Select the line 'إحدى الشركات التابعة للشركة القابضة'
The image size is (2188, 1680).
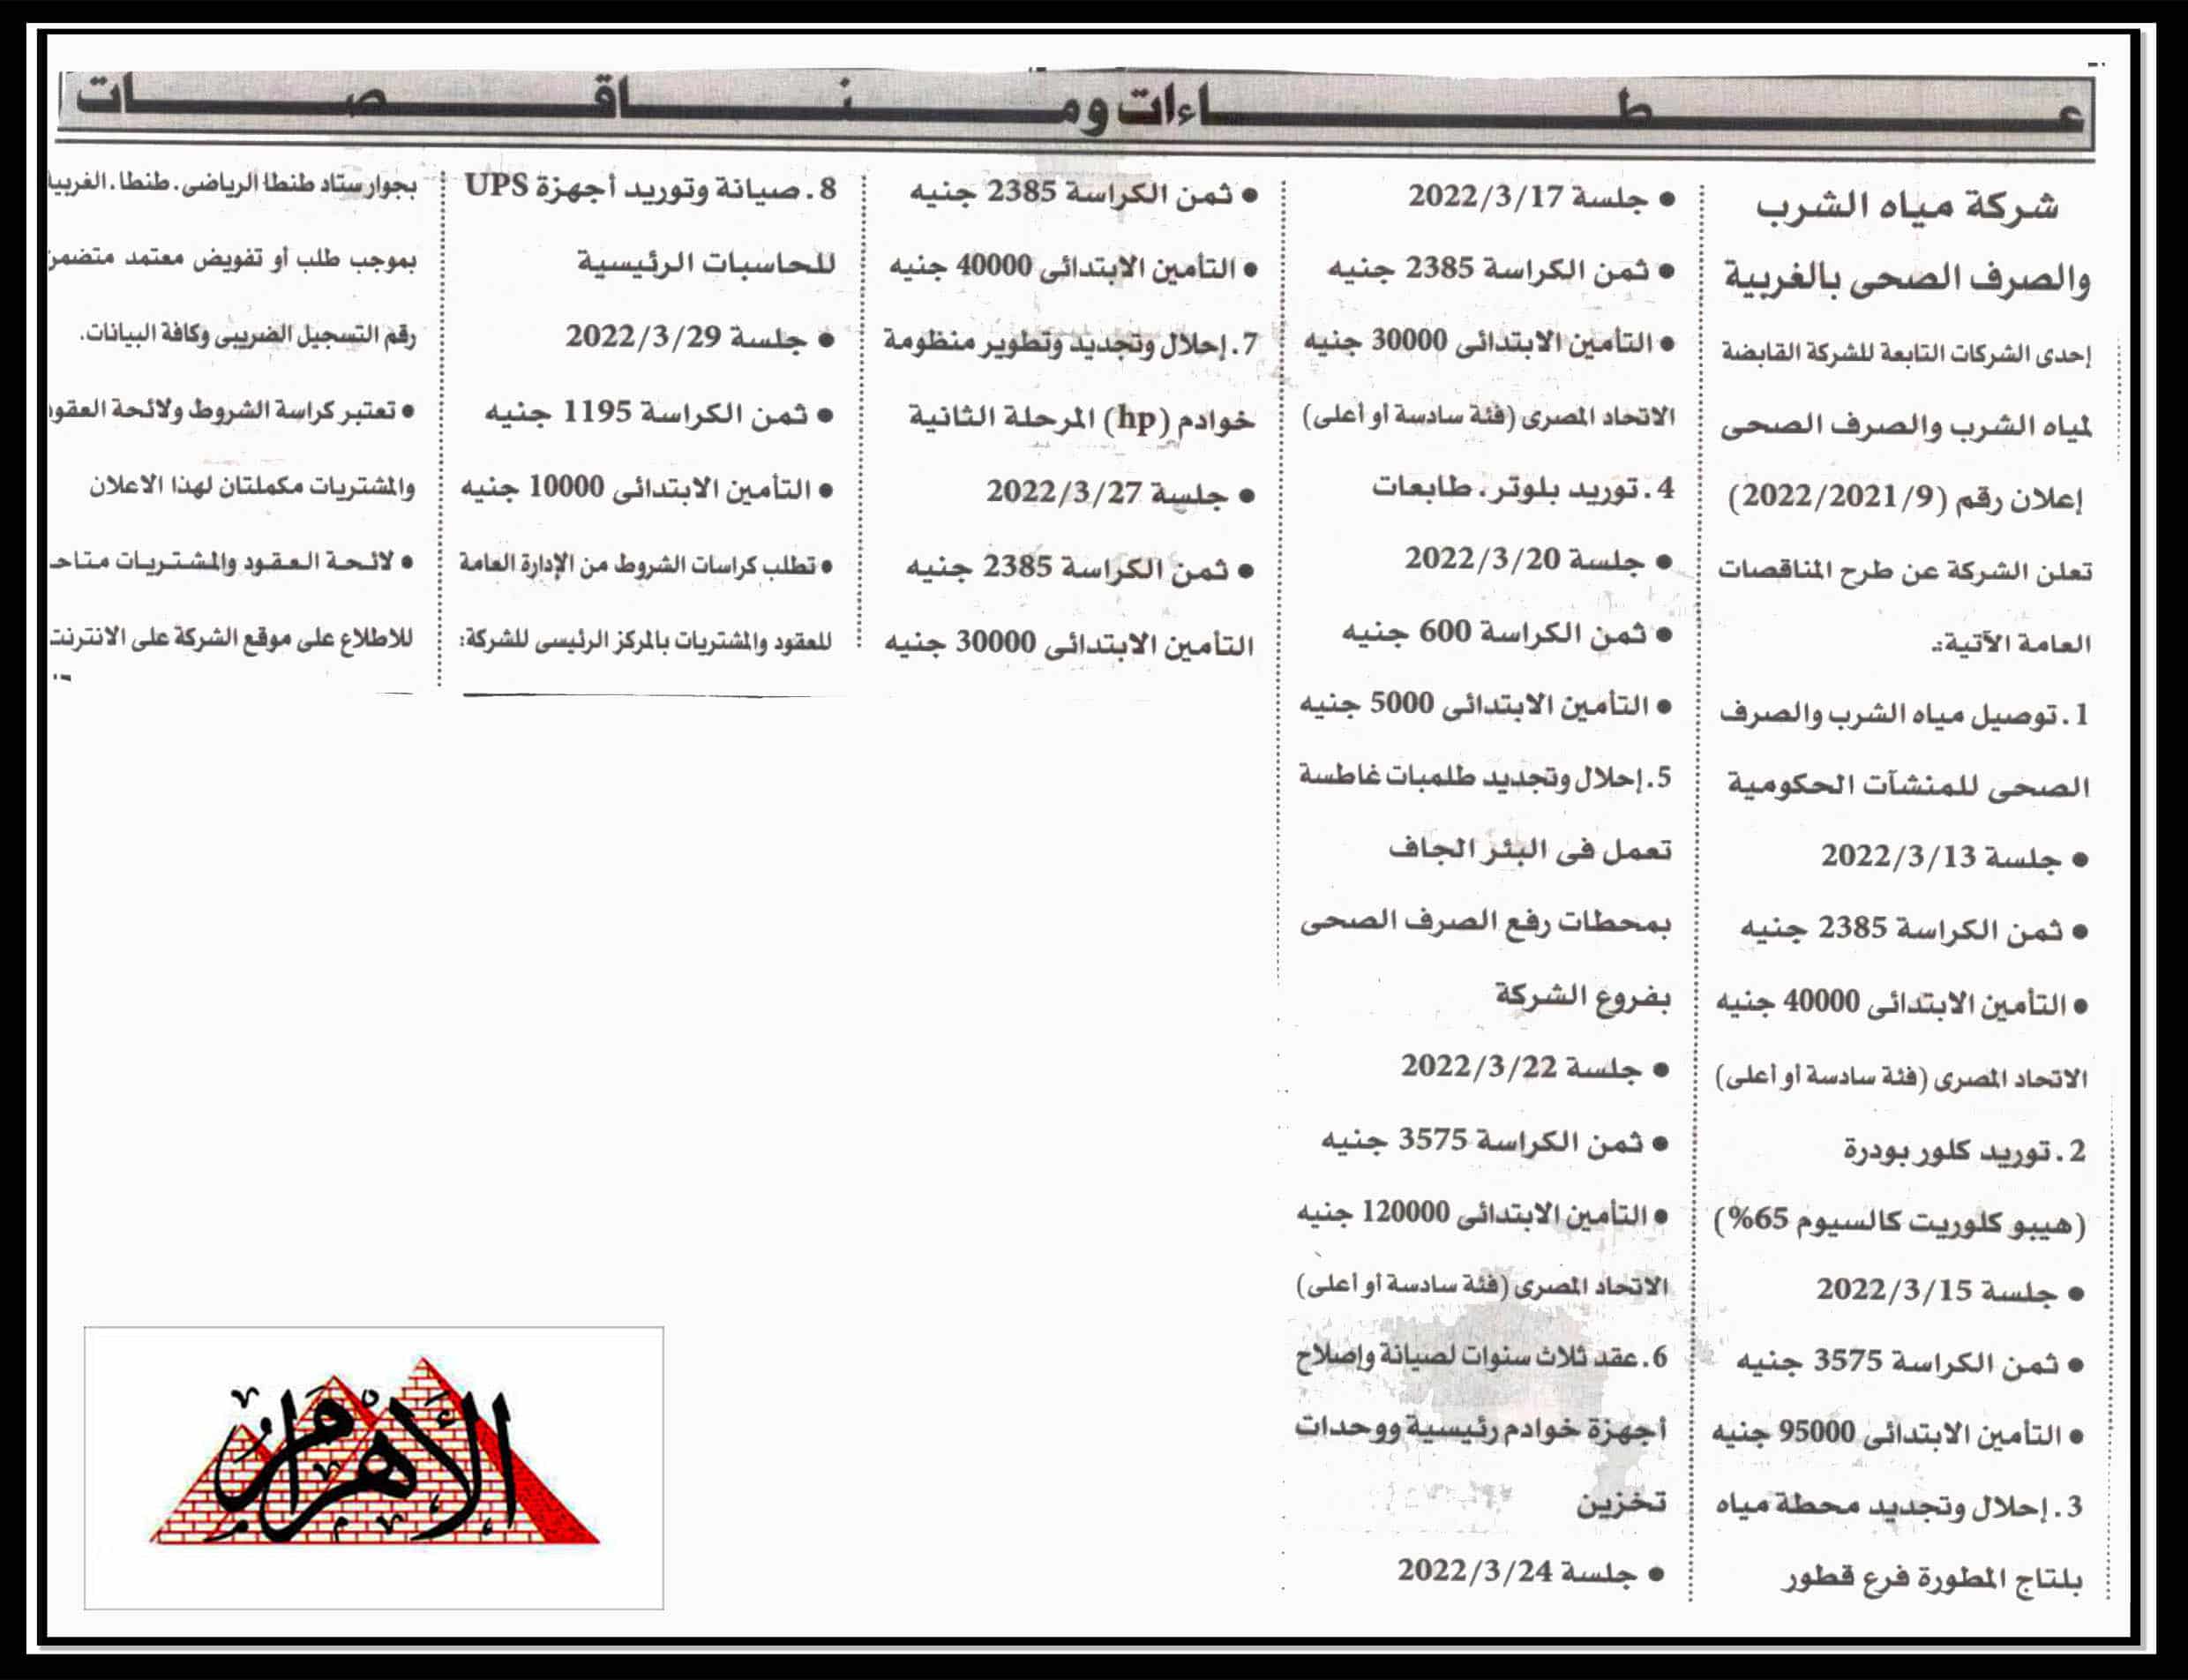click(1906, 354)
